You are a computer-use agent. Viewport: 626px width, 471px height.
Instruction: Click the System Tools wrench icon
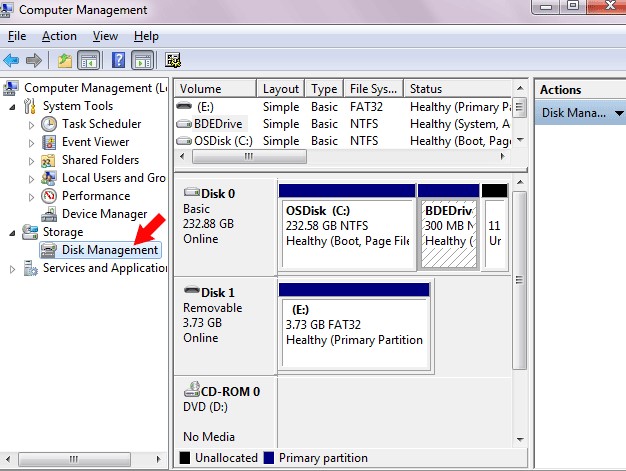pos(30,106)
